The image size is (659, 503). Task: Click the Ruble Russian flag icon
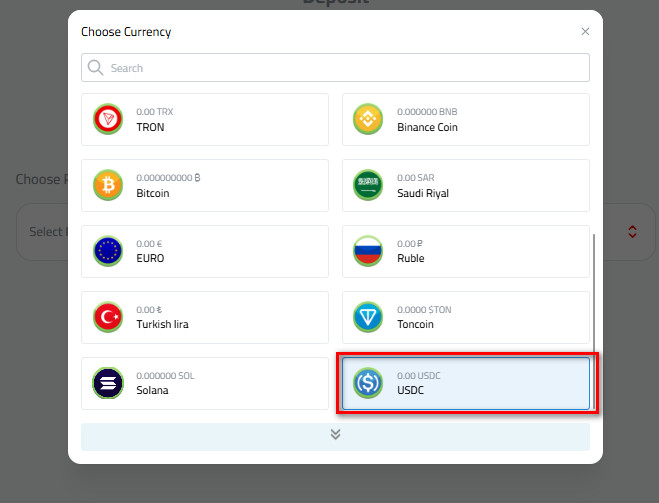(368, 251)
